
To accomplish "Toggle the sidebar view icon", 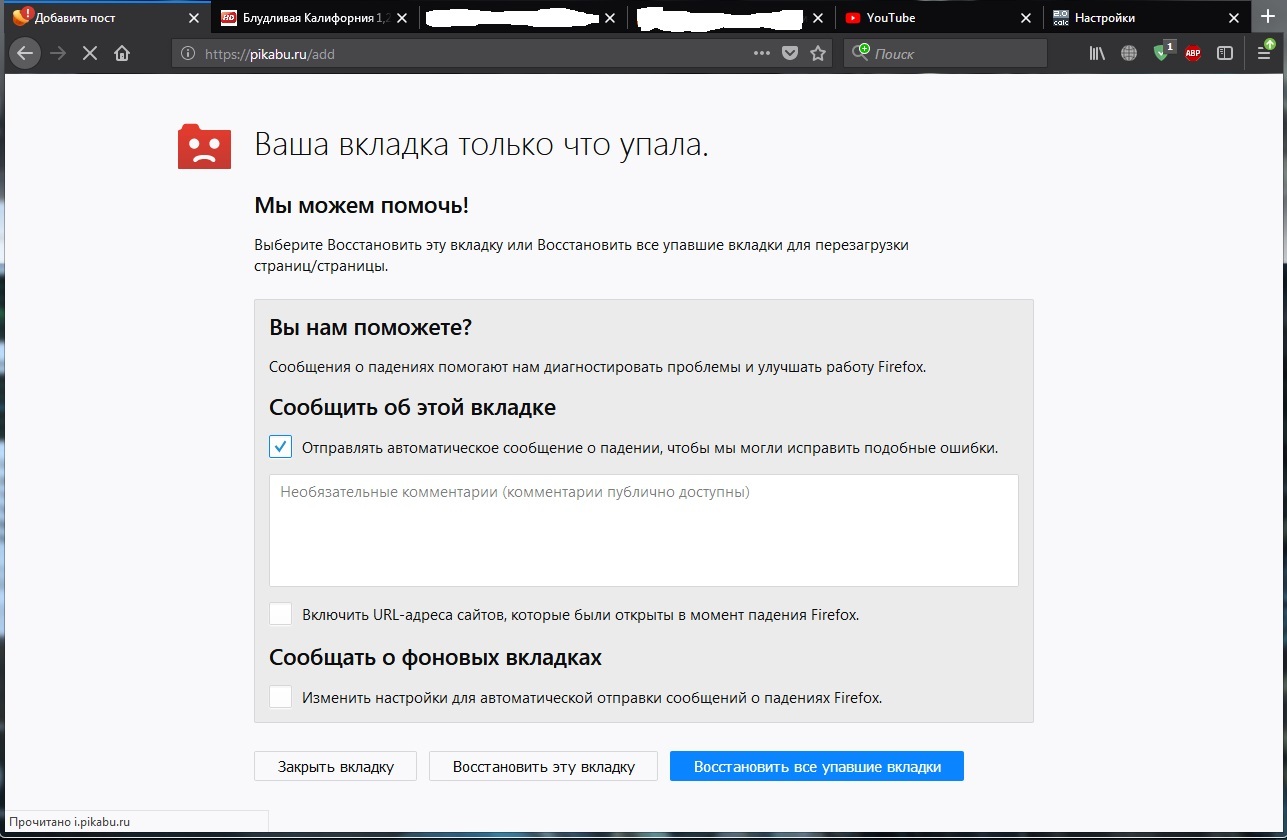I will (1225, 54).
